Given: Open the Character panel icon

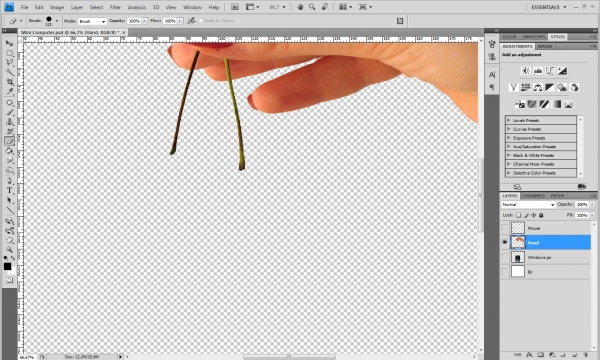Looking at the screenshot, I should (492, 75).
